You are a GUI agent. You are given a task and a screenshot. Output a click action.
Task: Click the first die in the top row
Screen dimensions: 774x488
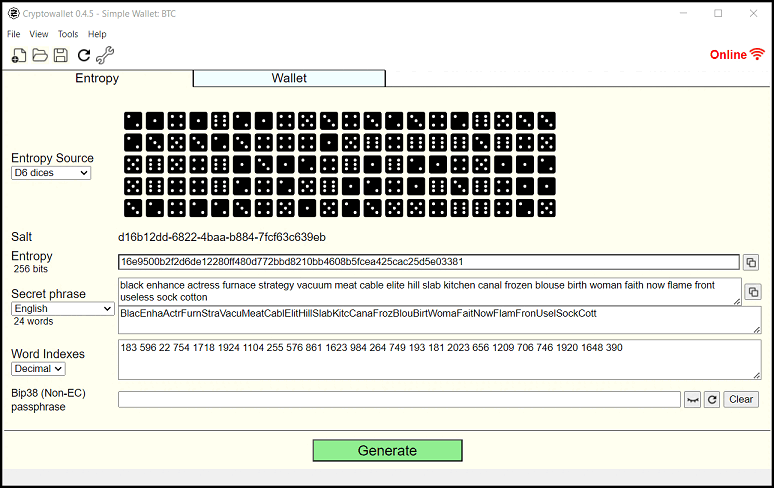coord(133,121)
